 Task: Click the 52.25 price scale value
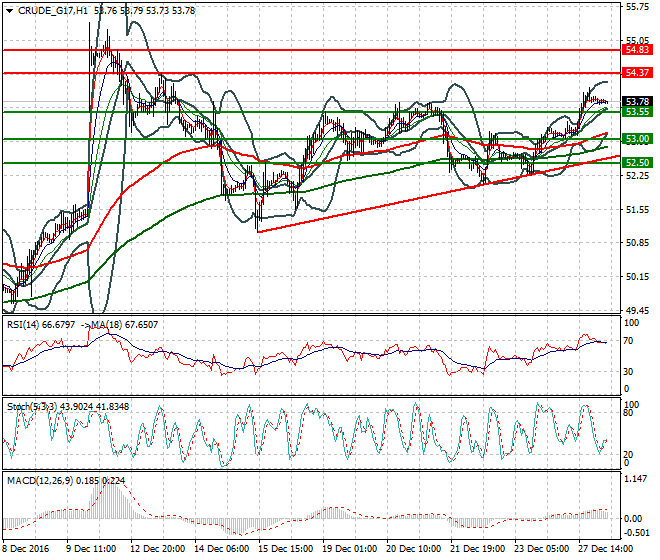[637, 176]
